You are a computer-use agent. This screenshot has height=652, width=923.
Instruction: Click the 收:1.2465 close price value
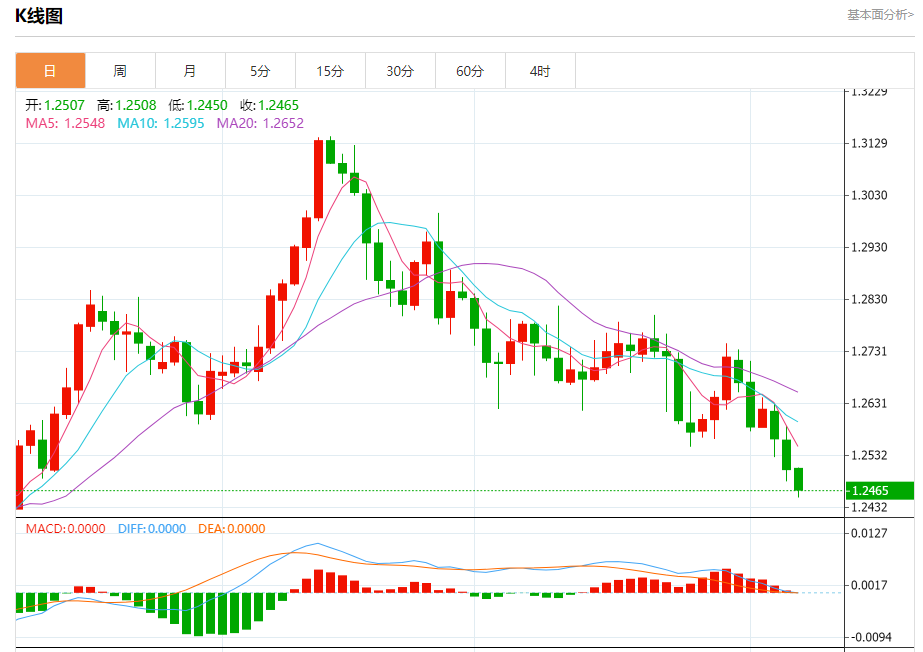point(270,105)
